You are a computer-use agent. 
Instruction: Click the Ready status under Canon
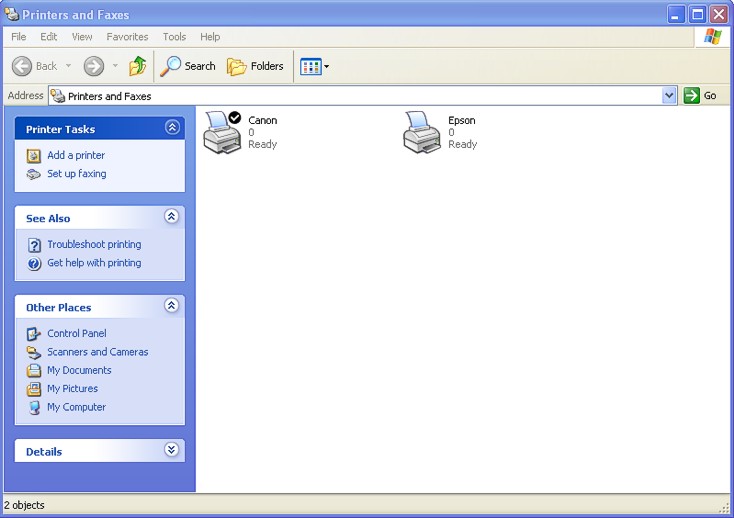263,144
